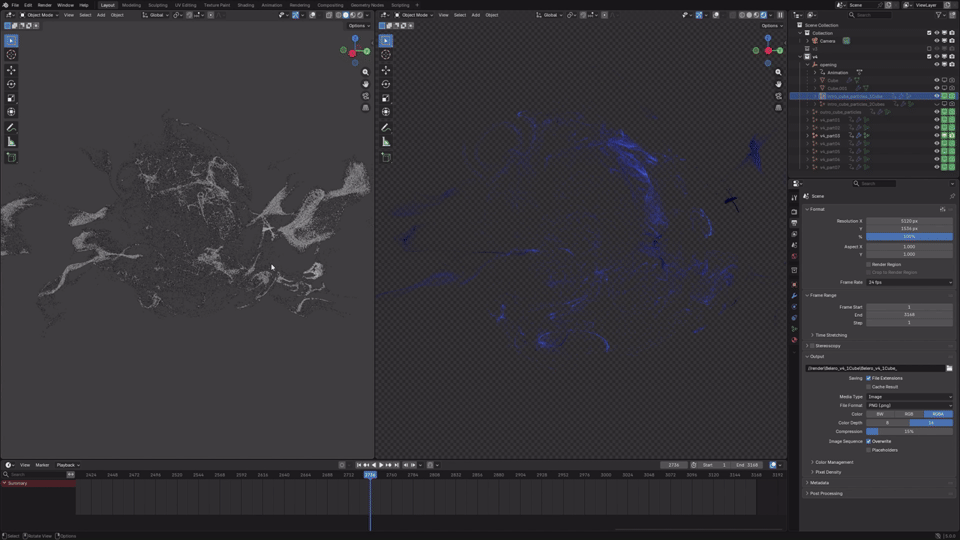Set Color Depth to 8
Image resolution: width=960 pixels, height=540 pixels.
[x=887, y=422]
